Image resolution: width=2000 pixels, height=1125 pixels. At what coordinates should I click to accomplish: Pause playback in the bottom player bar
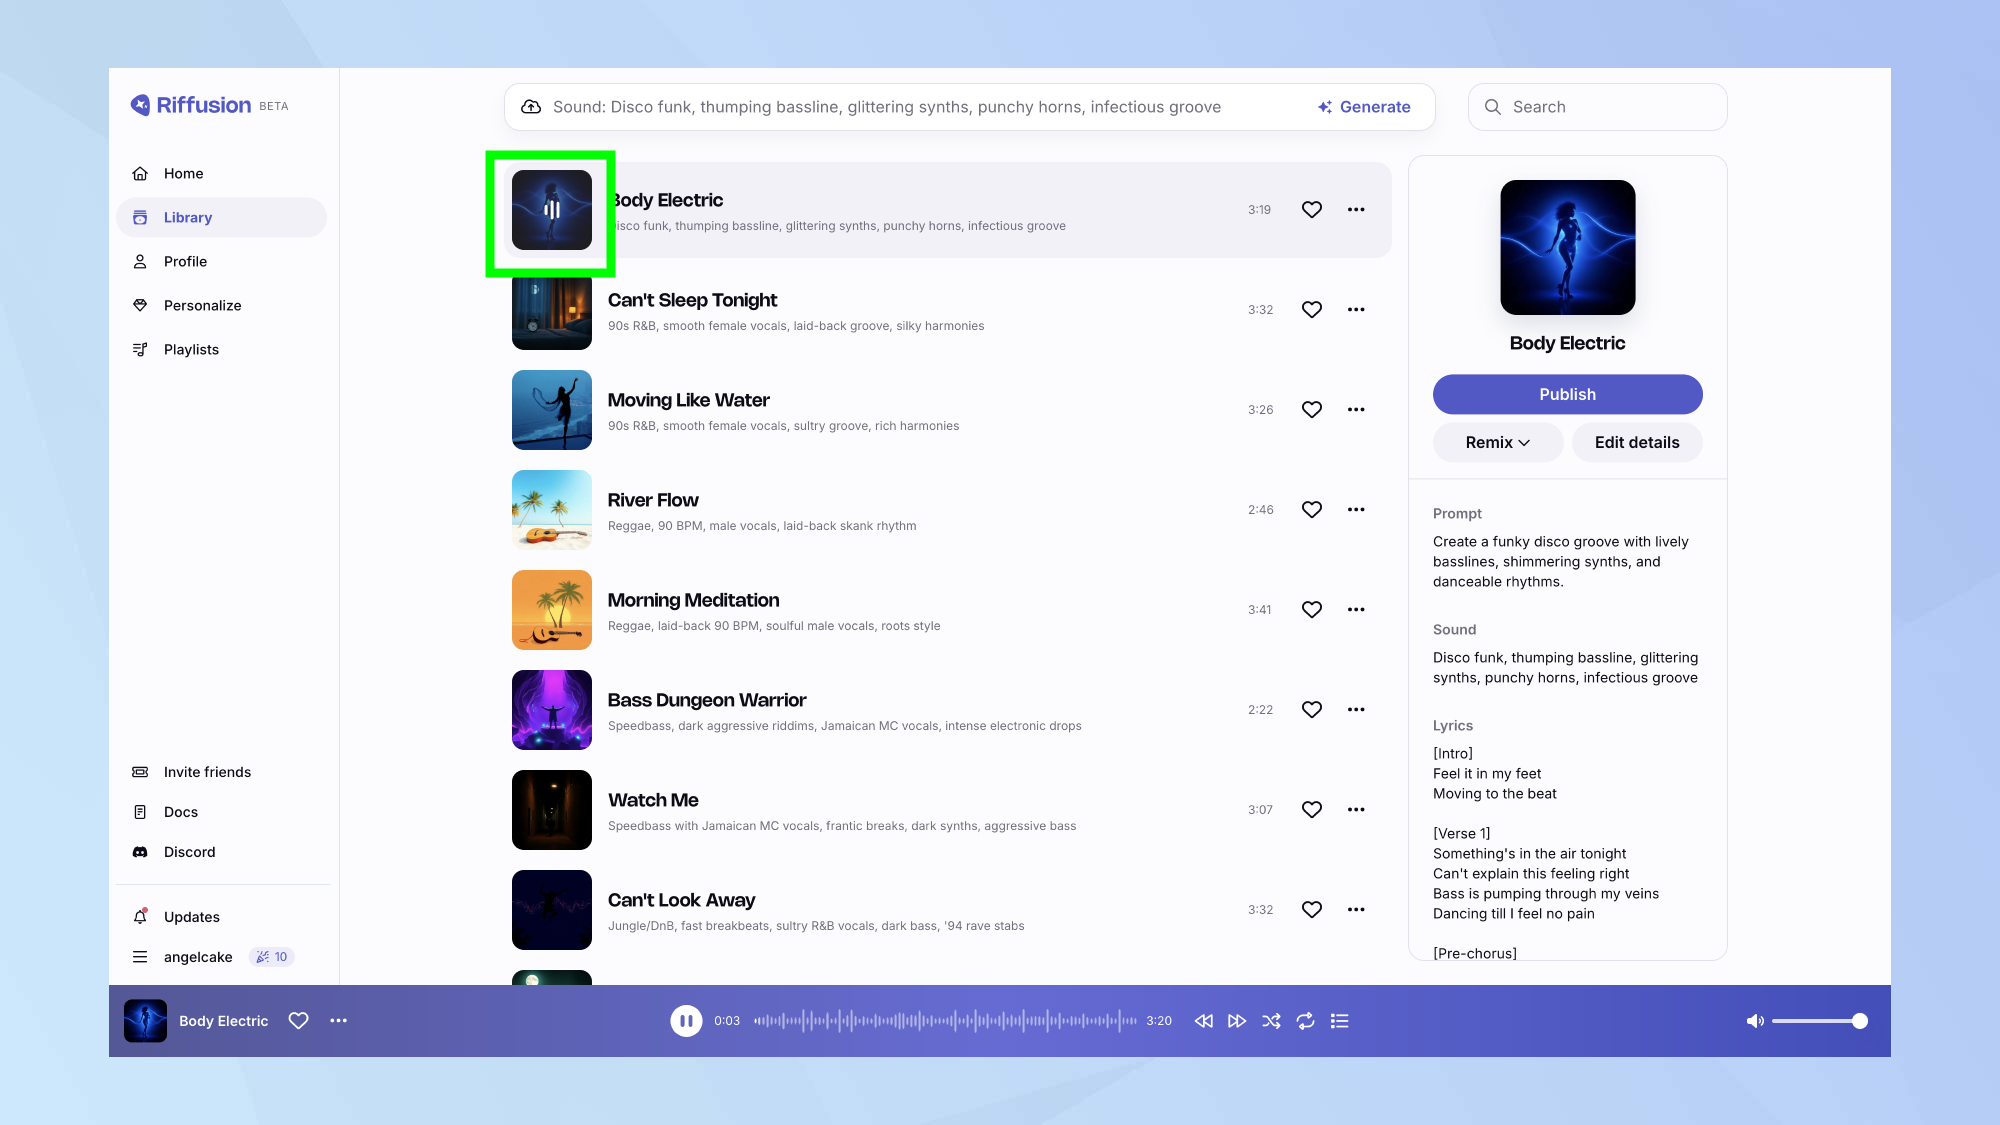[x=686, y=1021]
